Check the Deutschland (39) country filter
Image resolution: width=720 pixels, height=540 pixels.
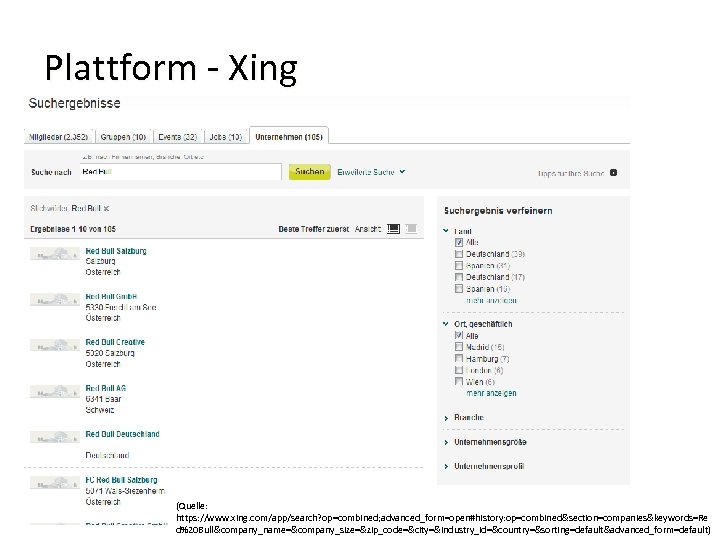(459, 254)
